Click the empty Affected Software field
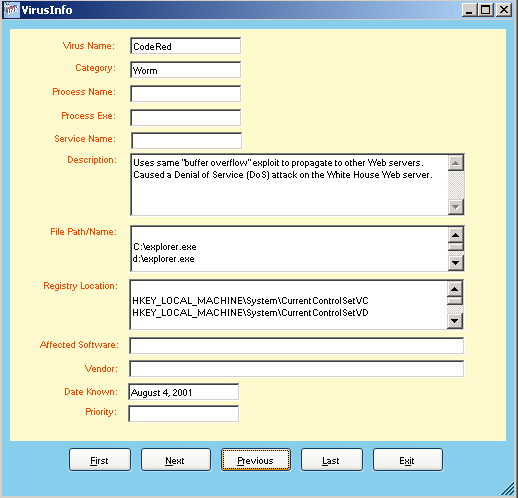Screen dimensions: 518x498 coord(296,346)
